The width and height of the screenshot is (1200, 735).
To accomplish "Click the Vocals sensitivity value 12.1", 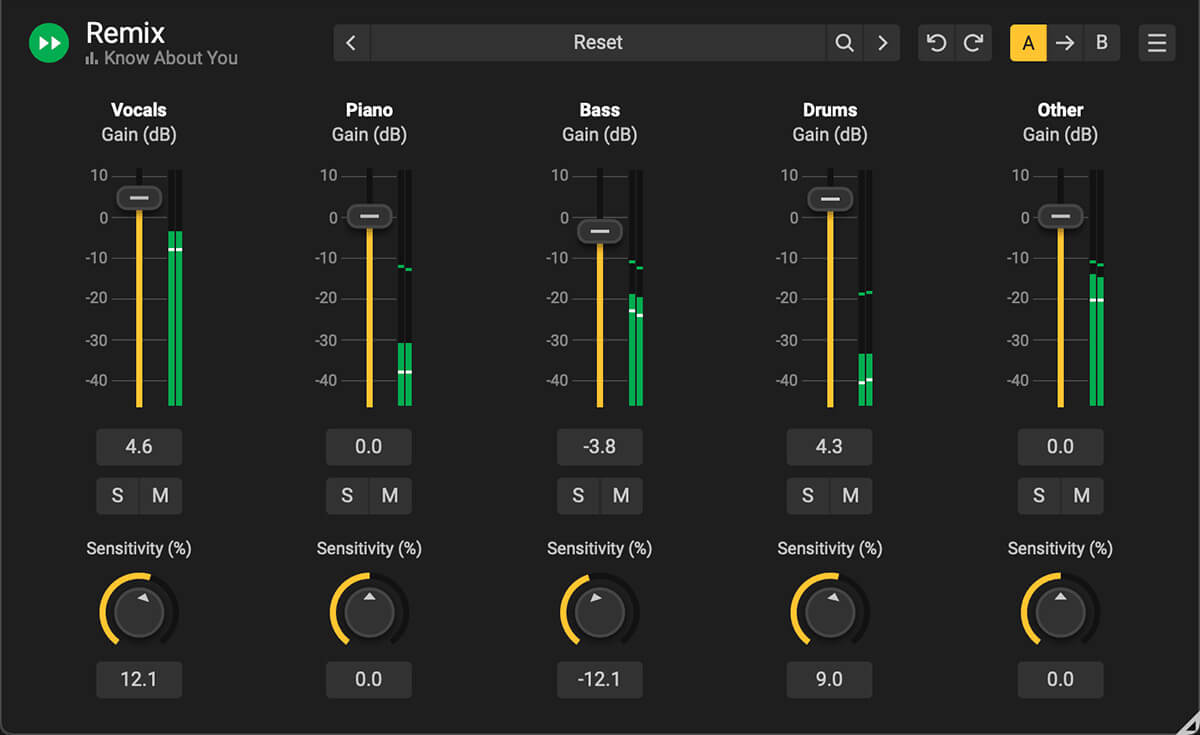I will (139, 680).
